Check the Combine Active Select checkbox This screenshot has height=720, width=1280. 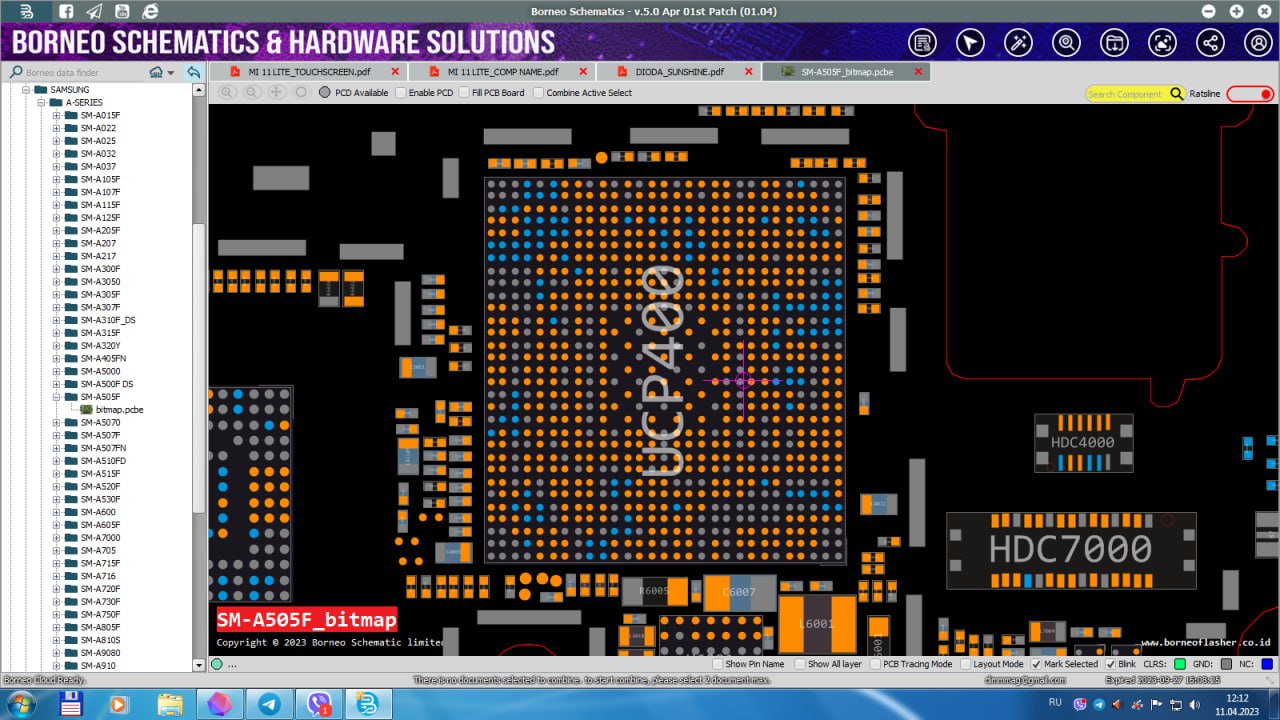tap(538, 93)
